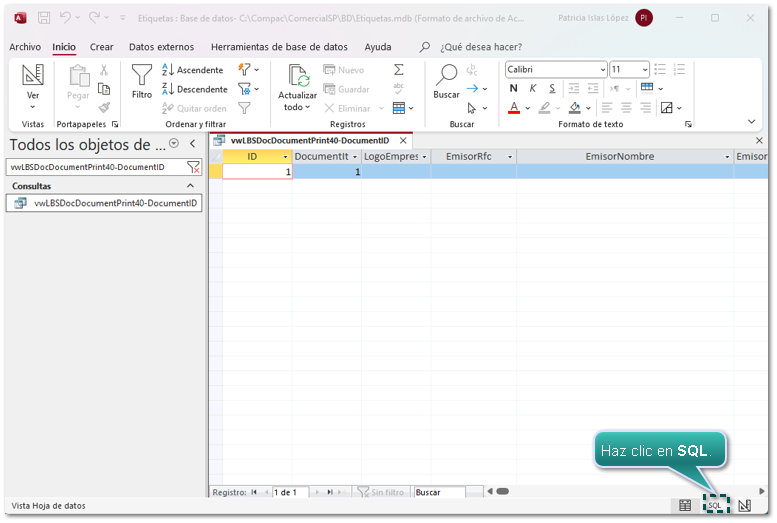This screenshot has height=523, width=777.
Task: Sort records with Descendente
Action: [194, 89]
